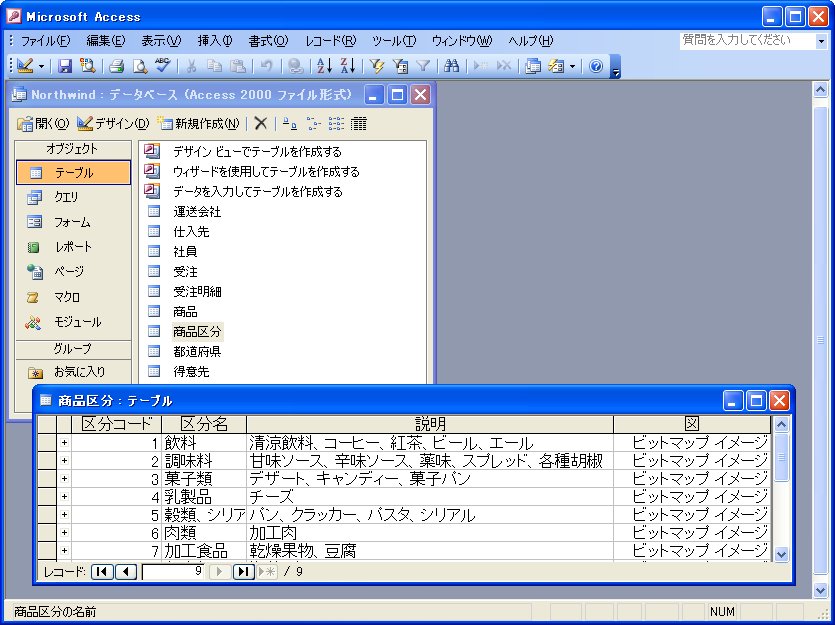
Task: Expand subdatasheet for row 菓子類
Action: tap(64, 479)
